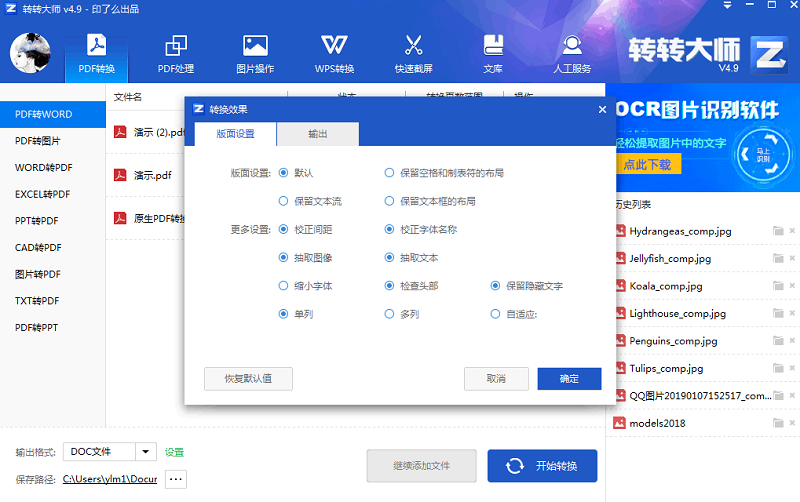
Task: Toggle the 检查头部 option
Action: point(389,286)
